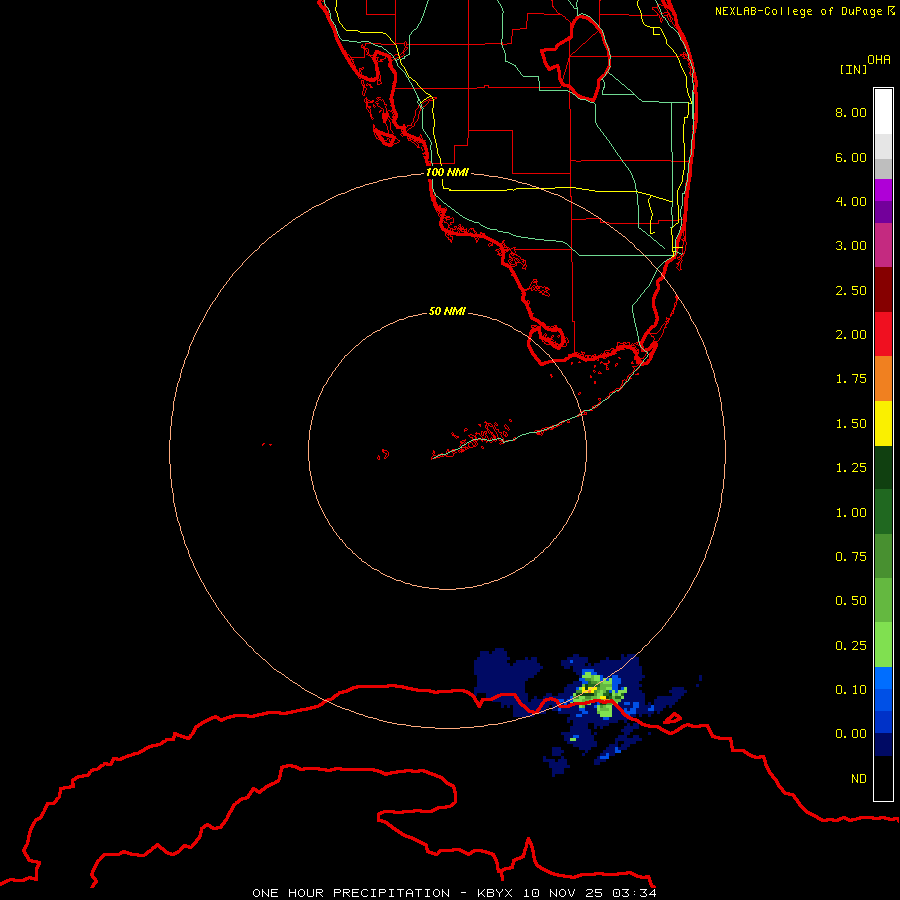Click the 100 NMI range ring label
Screen dimensions: 900x900
click(447, 172)
